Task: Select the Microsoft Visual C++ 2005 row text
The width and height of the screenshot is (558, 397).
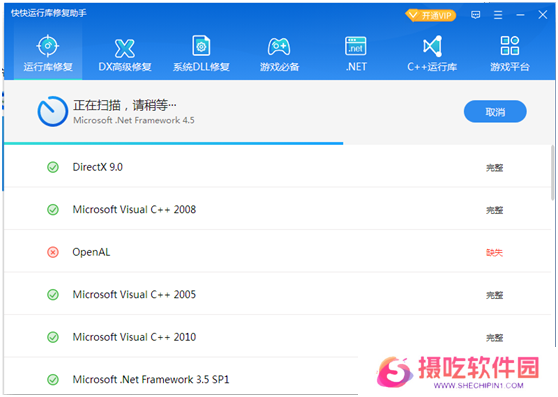Action: coord(134,294)
